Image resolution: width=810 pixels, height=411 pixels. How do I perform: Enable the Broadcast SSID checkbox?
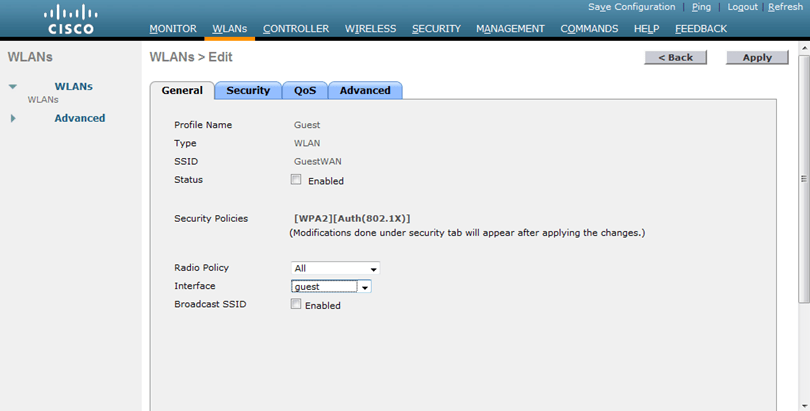point(296,305)
